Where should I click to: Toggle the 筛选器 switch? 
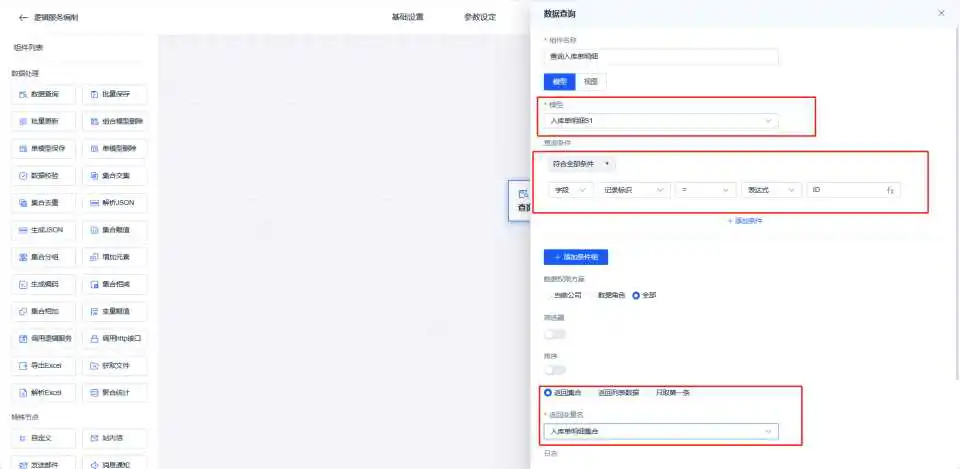[555, 334]
